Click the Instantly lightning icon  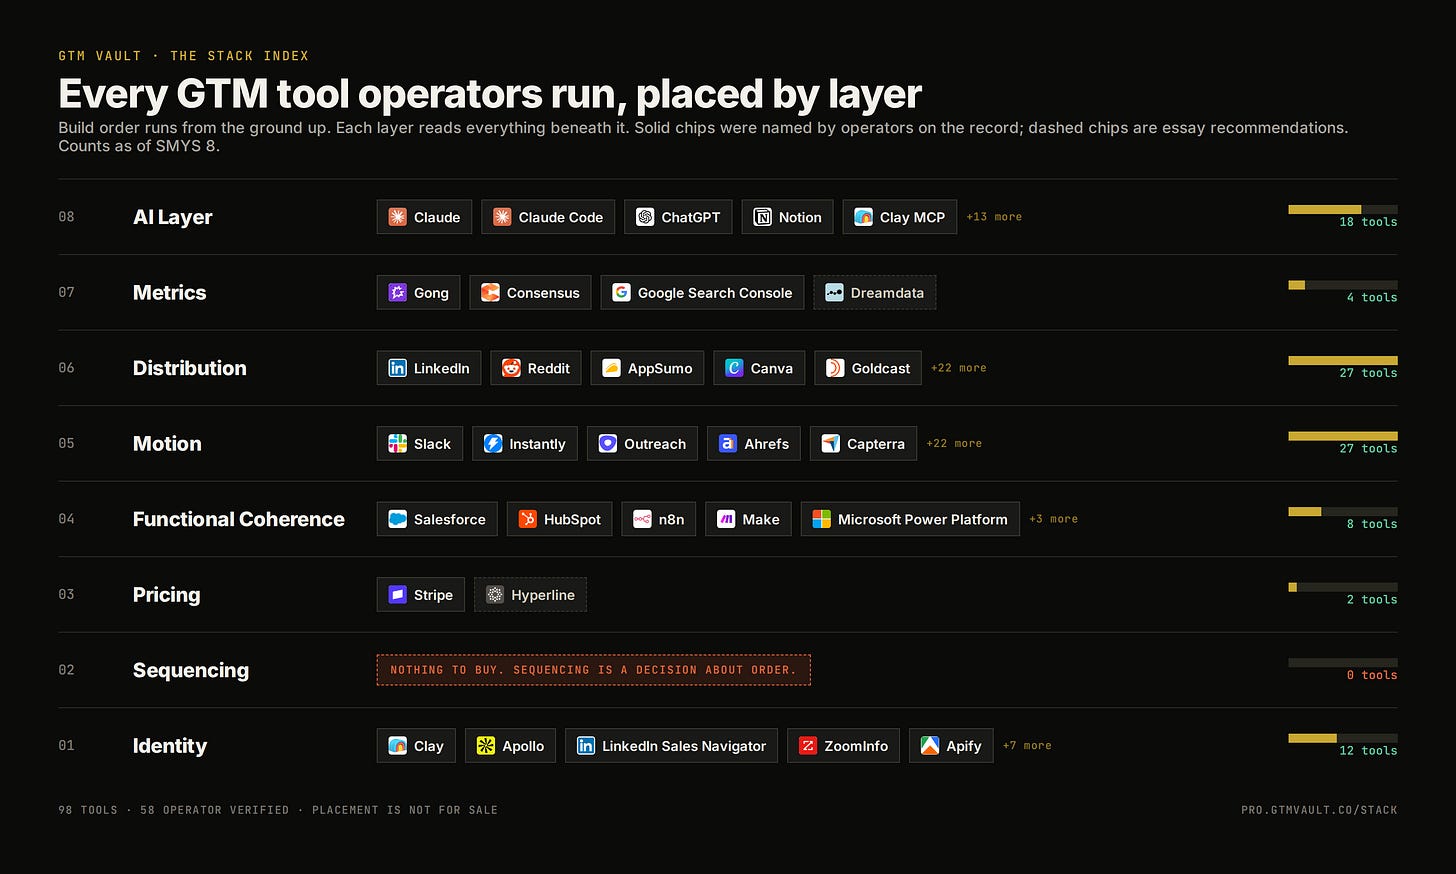[493, 443]
